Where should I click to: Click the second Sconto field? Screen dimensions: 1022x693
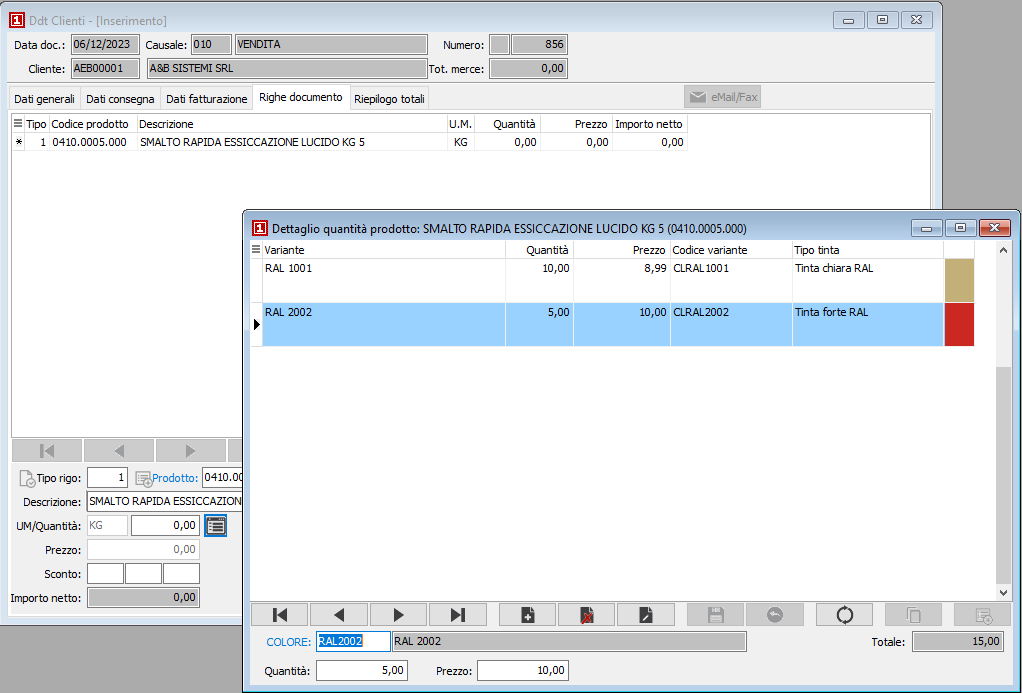pos(143,574)
